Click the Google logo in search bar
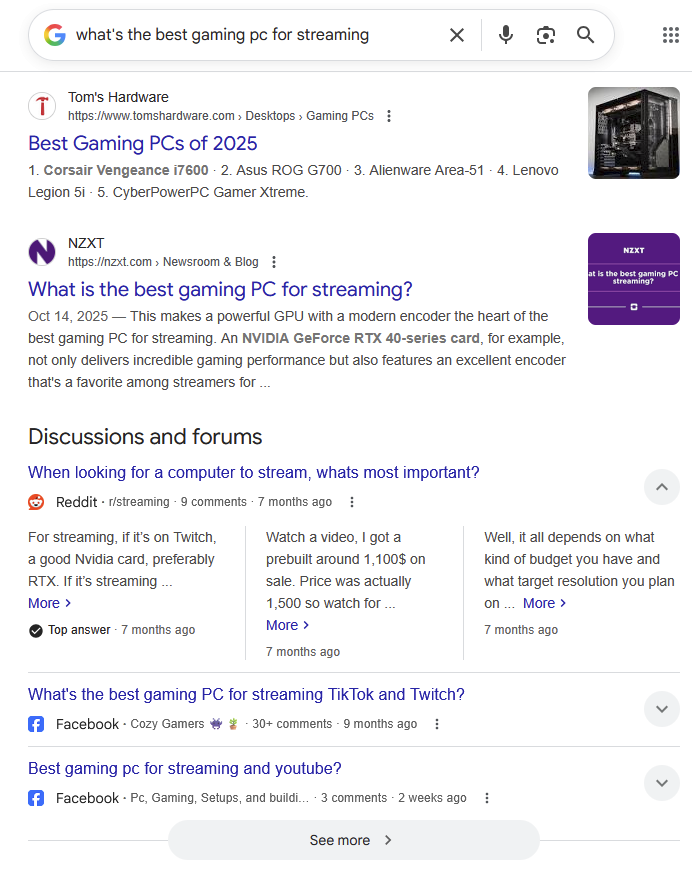Viewport: 692px width, 869px height. [x=56, y=35]
